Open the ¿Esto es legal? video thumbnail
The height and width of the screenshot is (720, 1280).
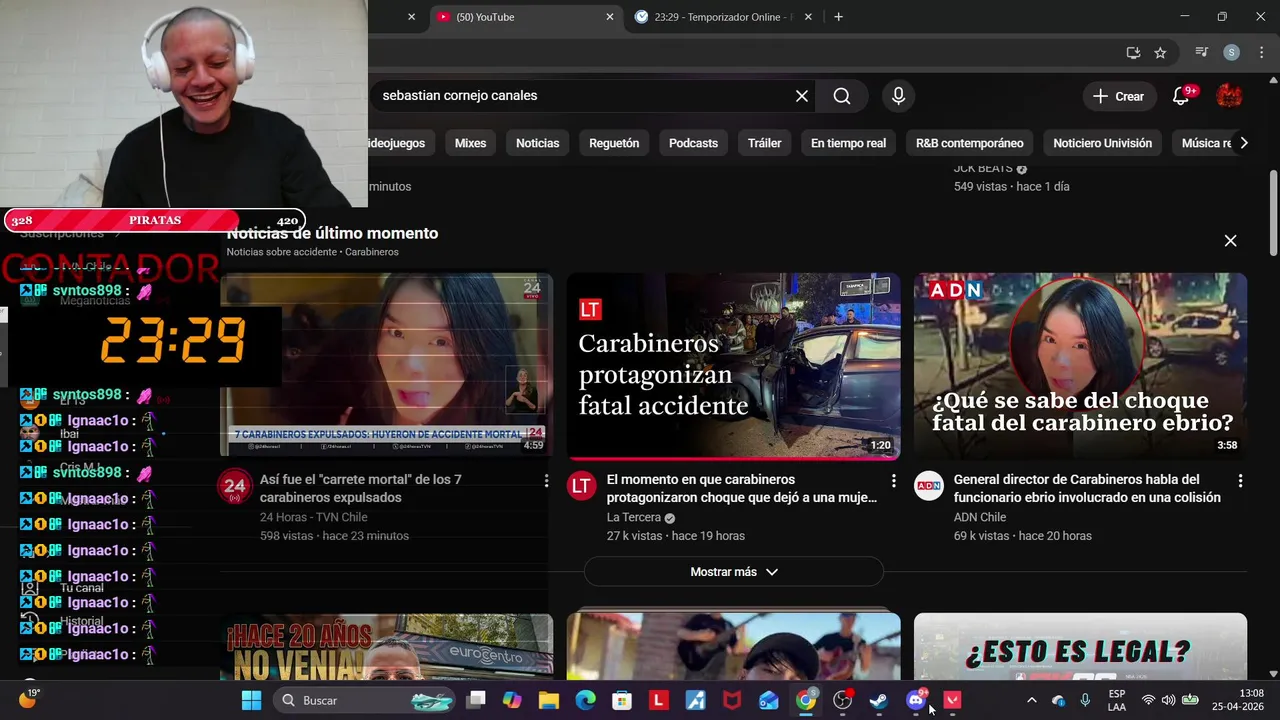coord(1080,646)
